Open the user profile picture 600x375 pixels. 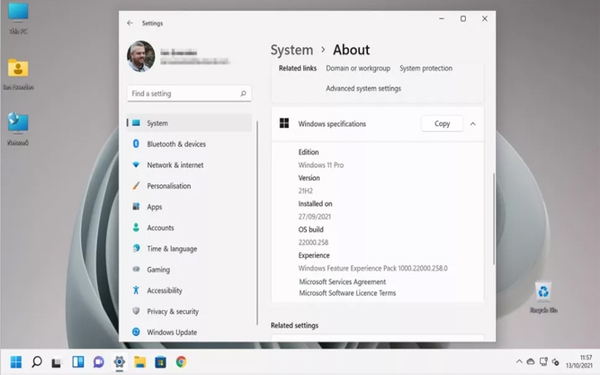click(x=141, y=56)
